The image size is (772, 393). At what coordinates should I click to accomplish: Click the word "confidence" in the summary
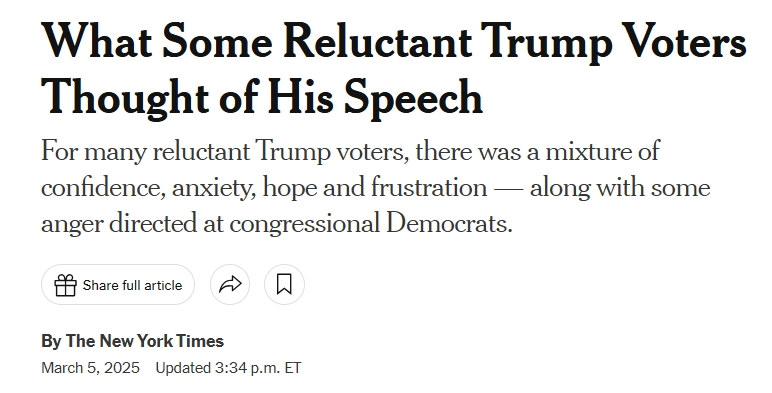pyautogui.click(x=103, y=188)
